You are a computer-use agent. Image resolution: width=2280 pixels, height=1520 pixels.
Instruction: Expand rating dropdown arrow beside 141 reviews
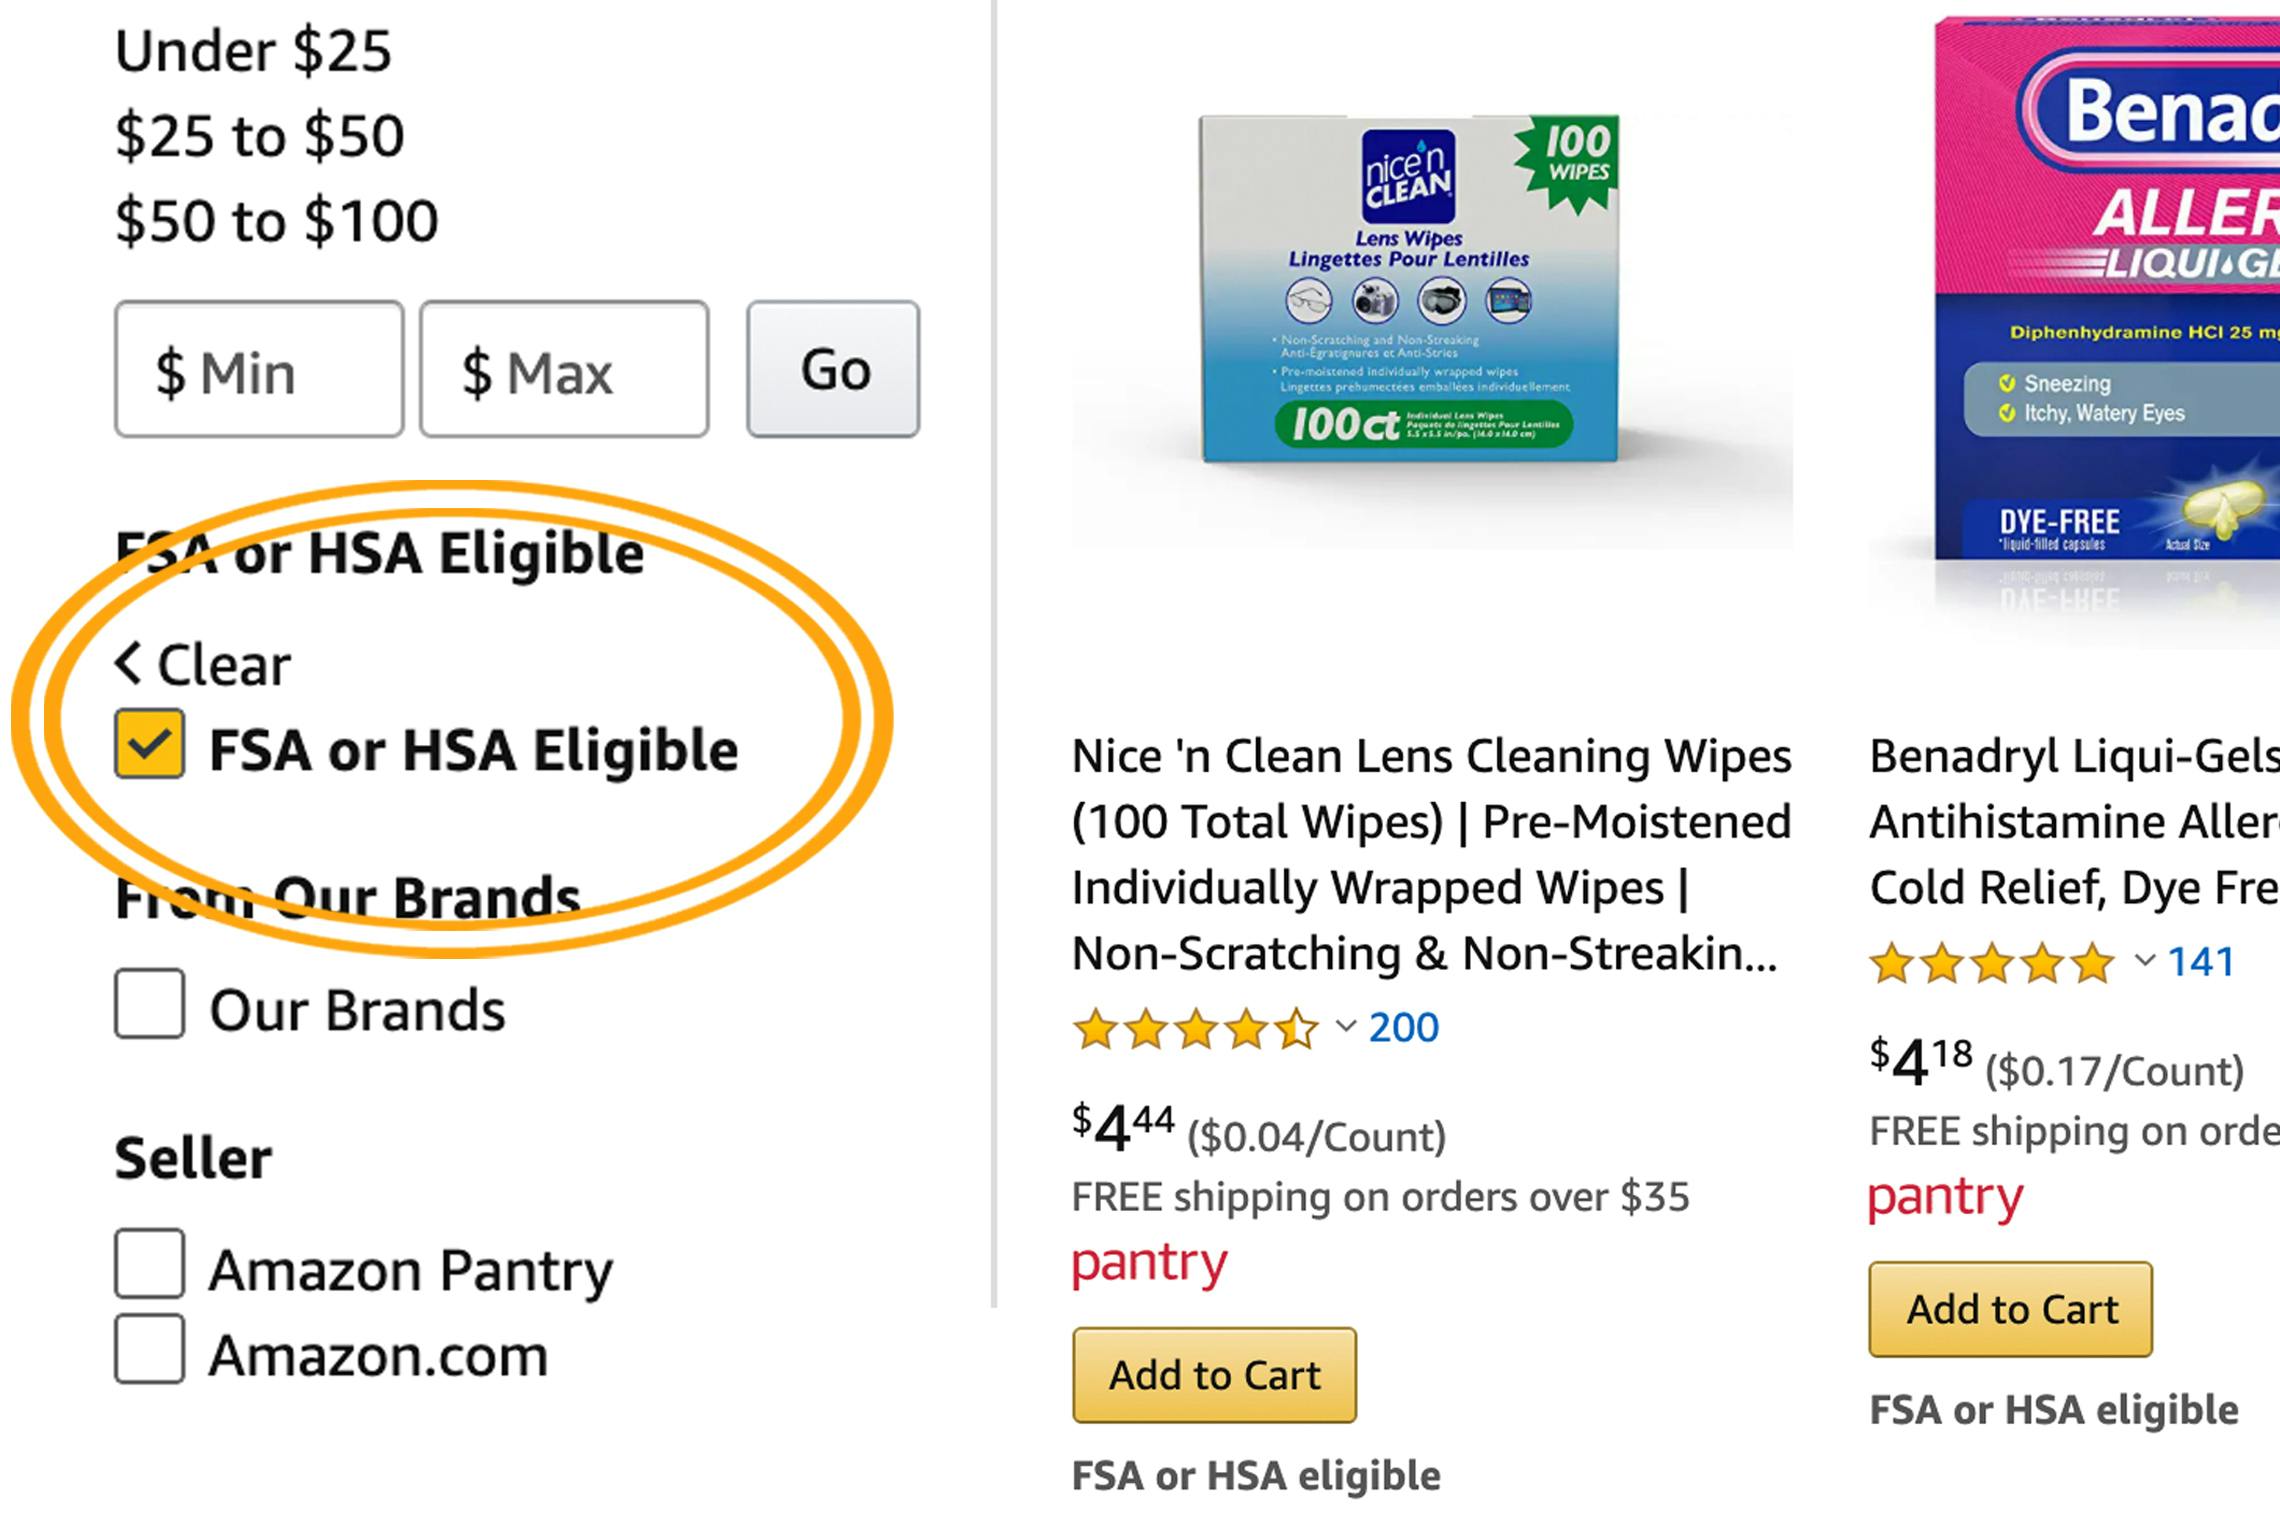point(2144,960)
